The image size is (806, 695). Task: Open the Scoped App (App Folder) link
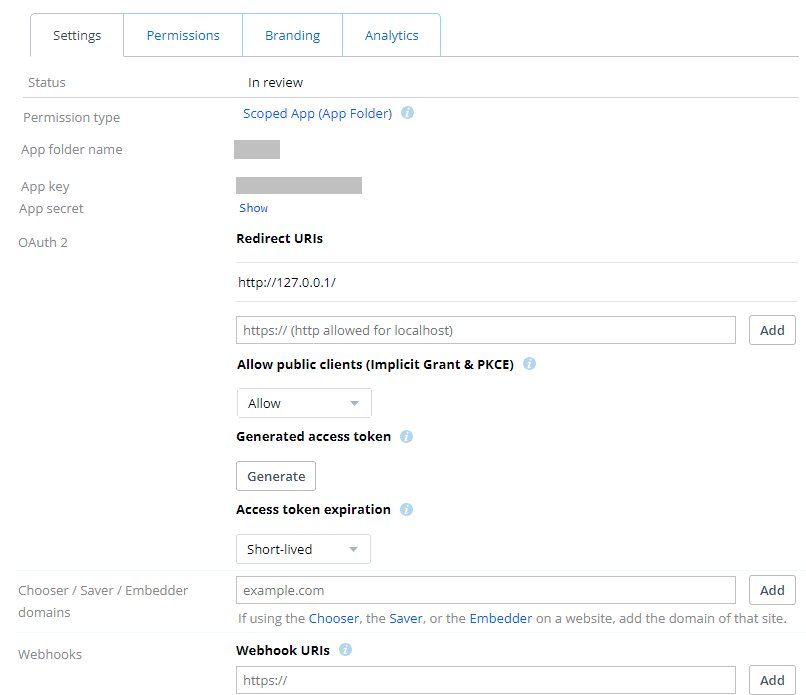tap(317, 113)
